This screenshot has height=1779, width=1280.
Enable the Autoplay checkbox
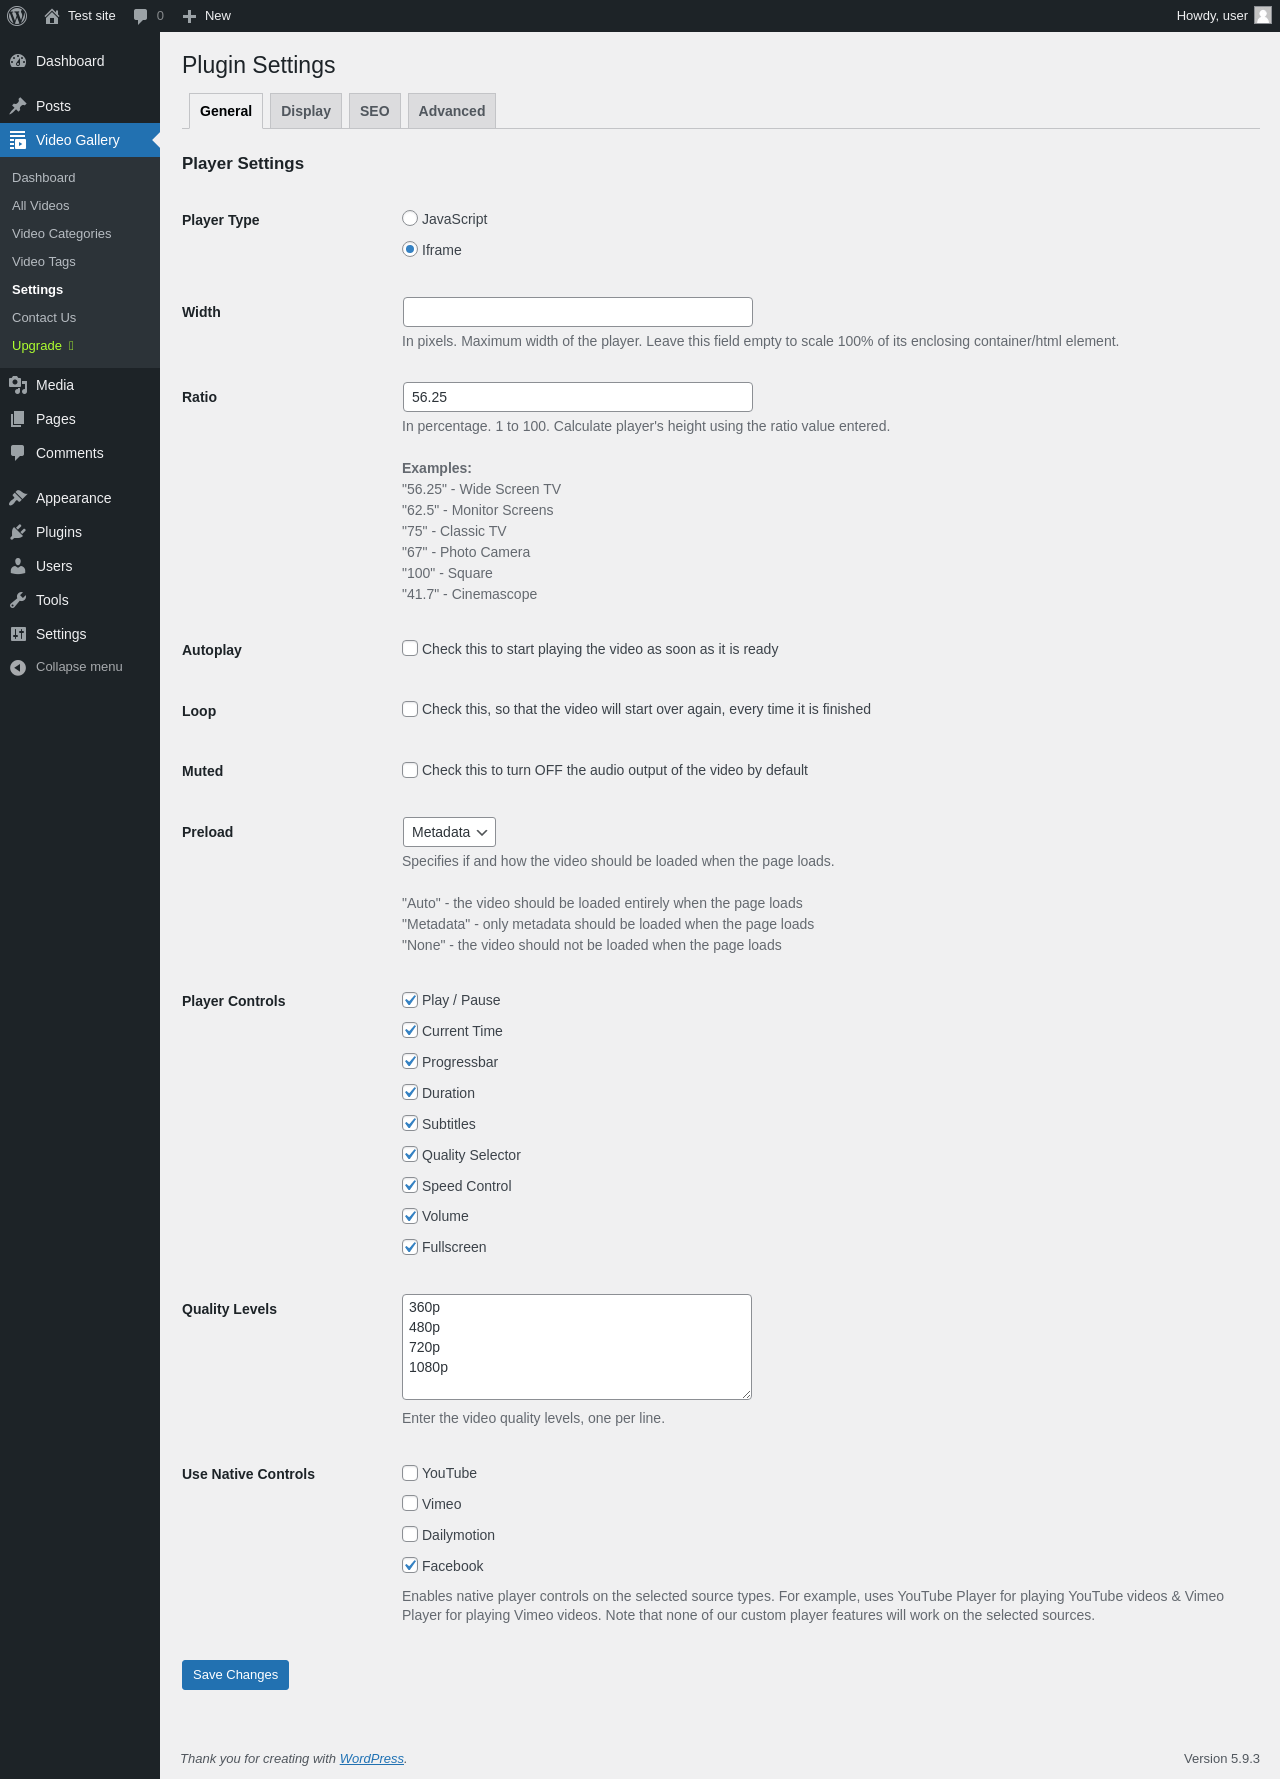point(410,648)
